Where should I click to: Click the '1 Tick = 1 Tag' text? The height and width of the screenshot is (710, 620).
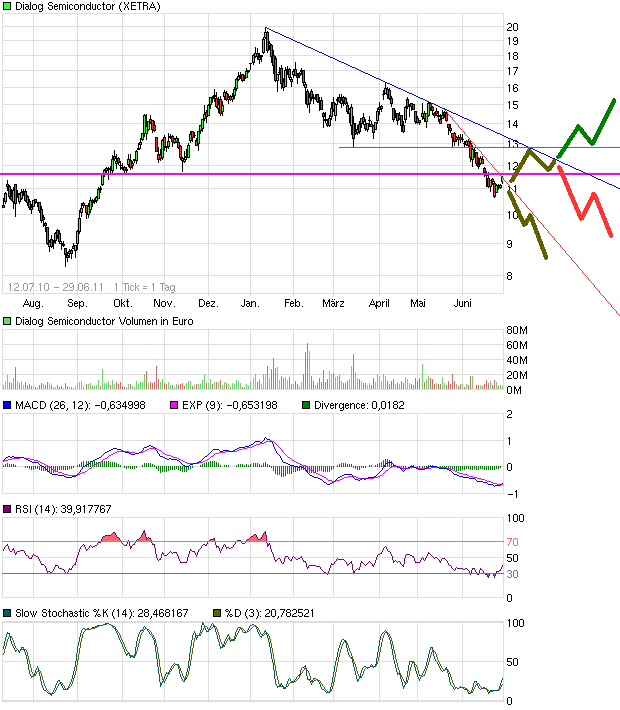pos(144,287)
